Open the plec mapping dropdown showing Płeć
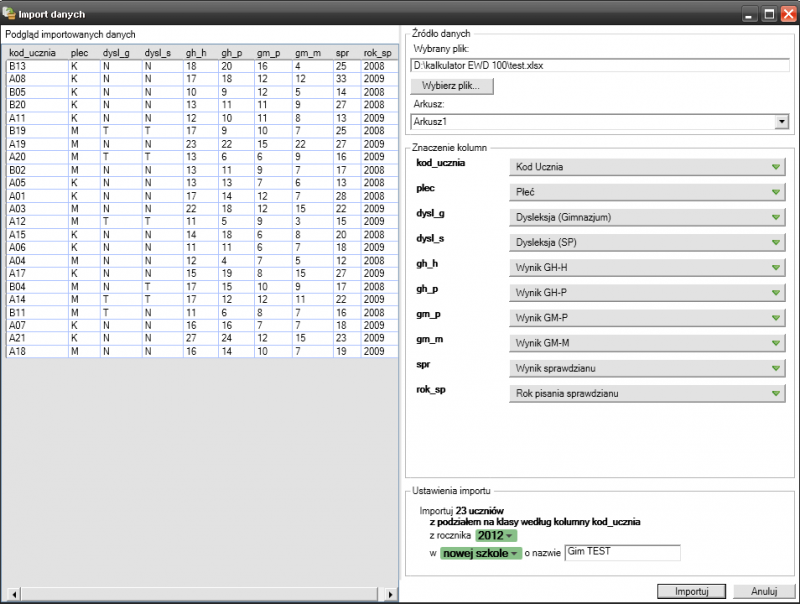 coord(646,192)
